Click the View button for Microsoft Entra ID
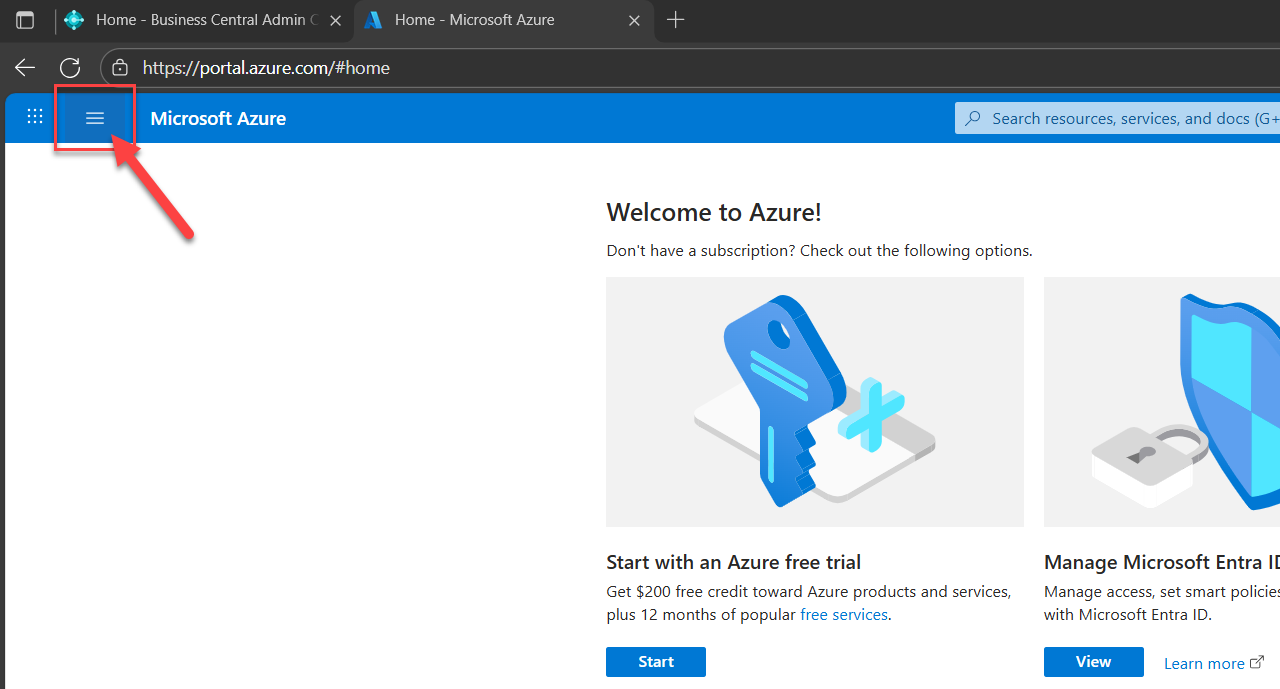 point(1093,662)
